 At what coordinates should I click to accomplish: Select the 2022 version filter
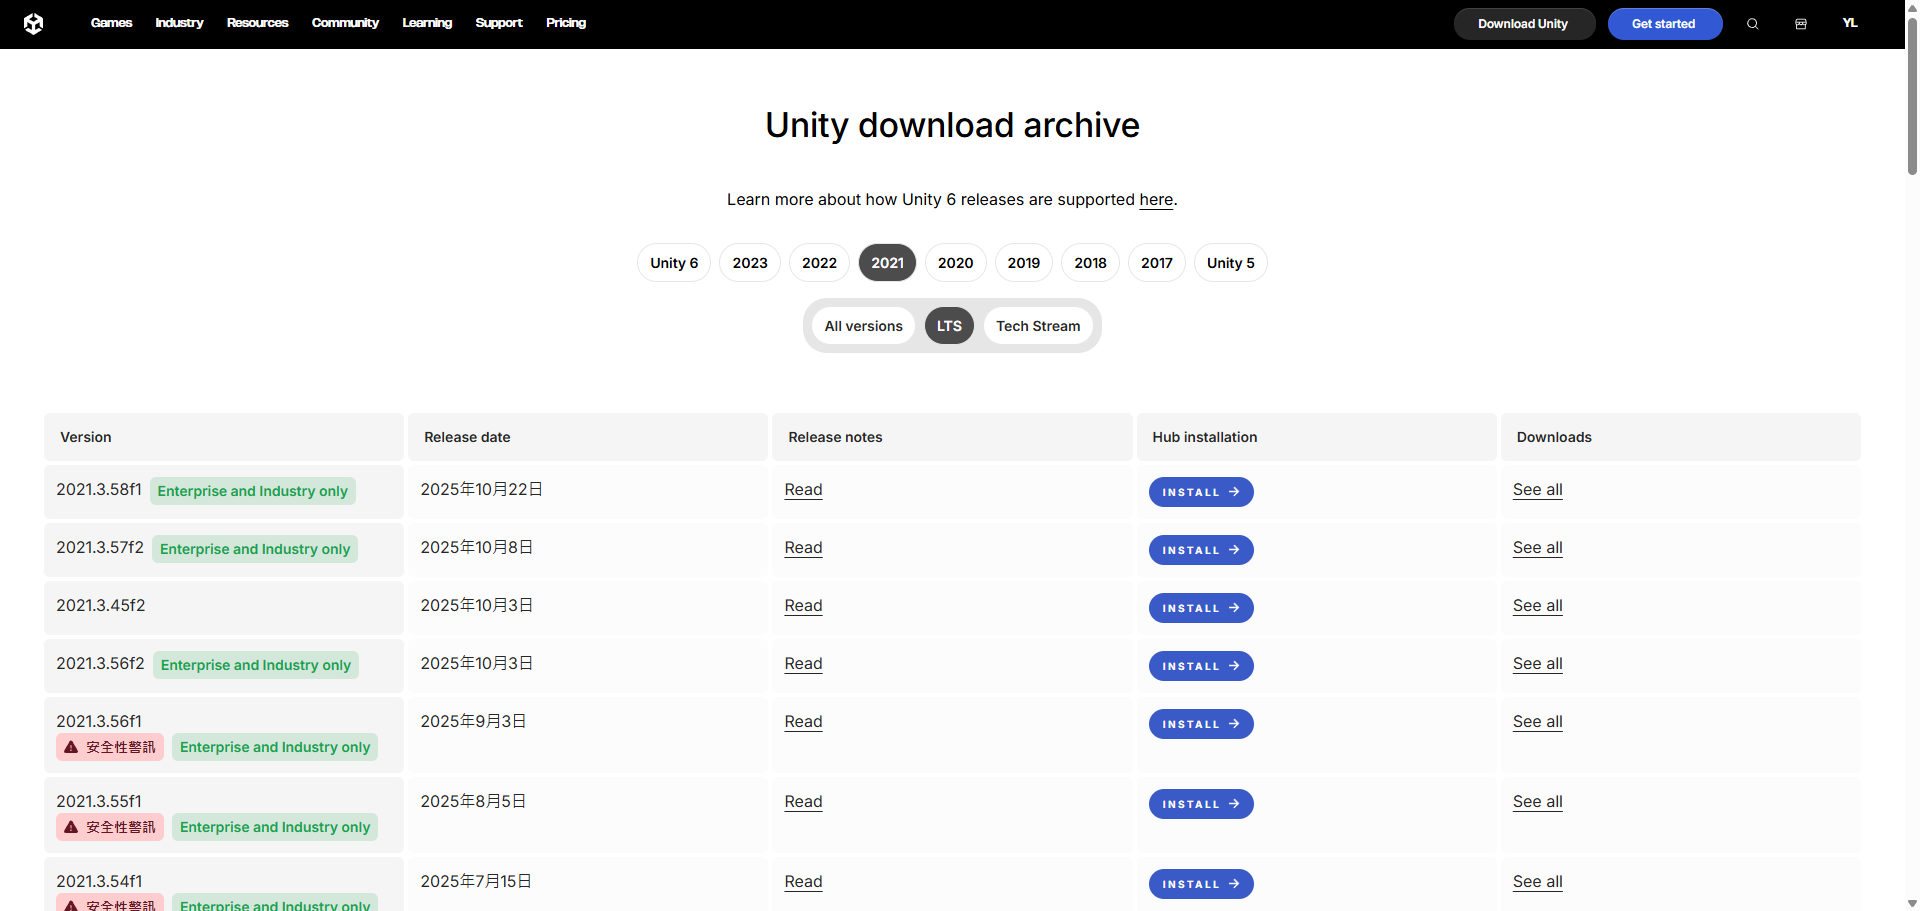click(x=819, y=263)
